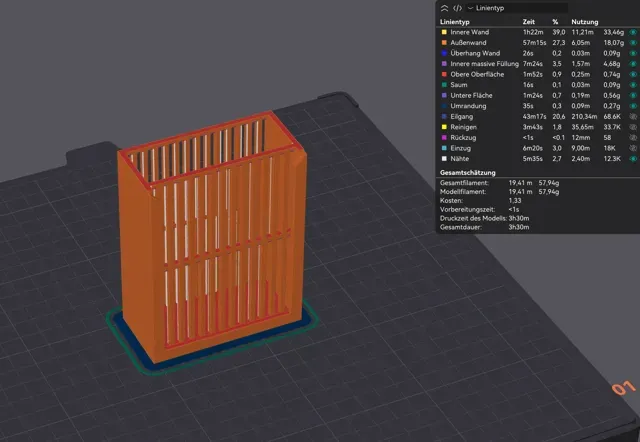The width and height of the screenshot is (640, 442).
Task: Click the Gesamtfilament value 19,41 m
Action: point(520,183)
